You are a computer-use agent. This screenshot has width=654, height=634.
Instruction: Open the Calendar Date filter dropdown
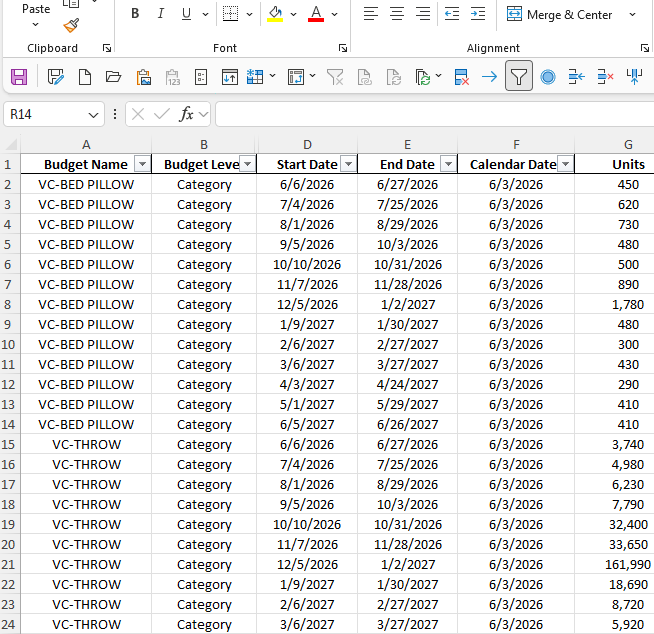[566, 164]
